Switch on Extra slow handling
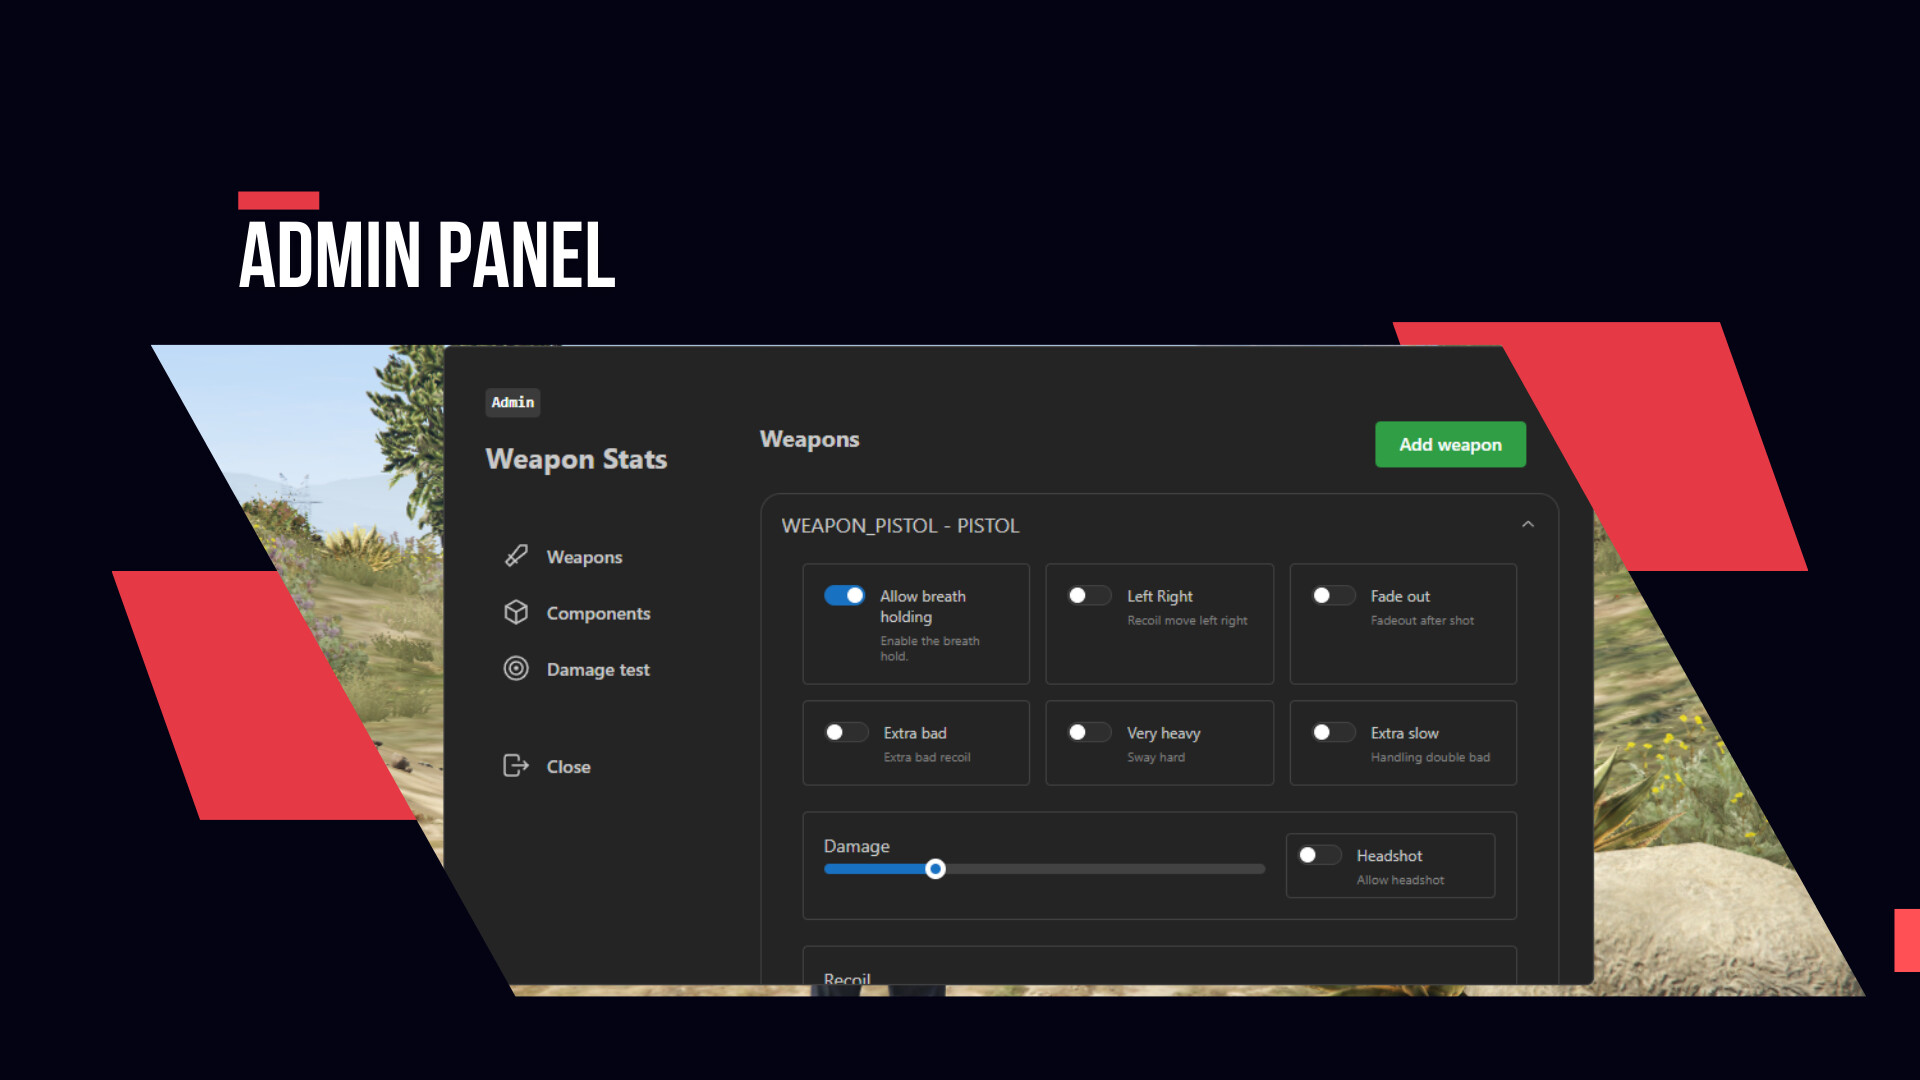This screenshot has height=1080, width=1920. pyautogui.click(x=1332, y=733)
